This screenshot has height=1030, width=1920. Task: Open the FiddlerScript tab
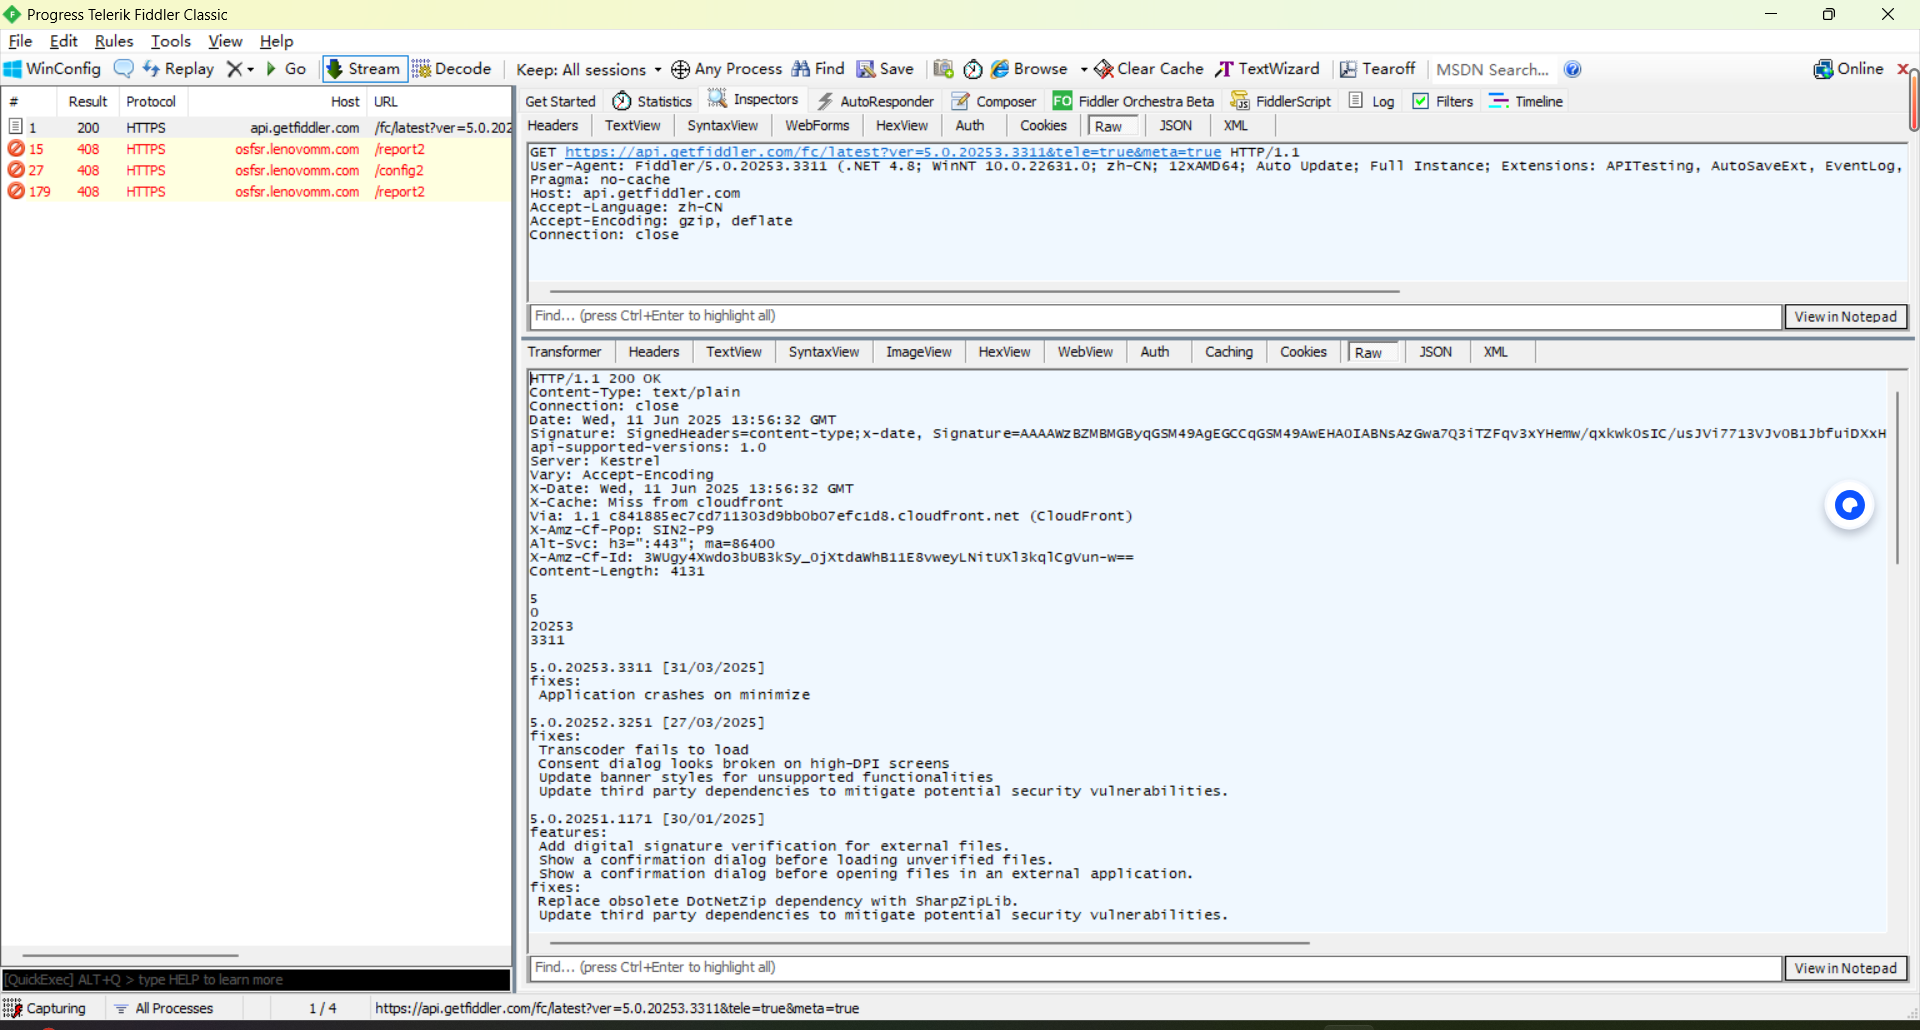pyautogui.click(x=1281, y=101)
